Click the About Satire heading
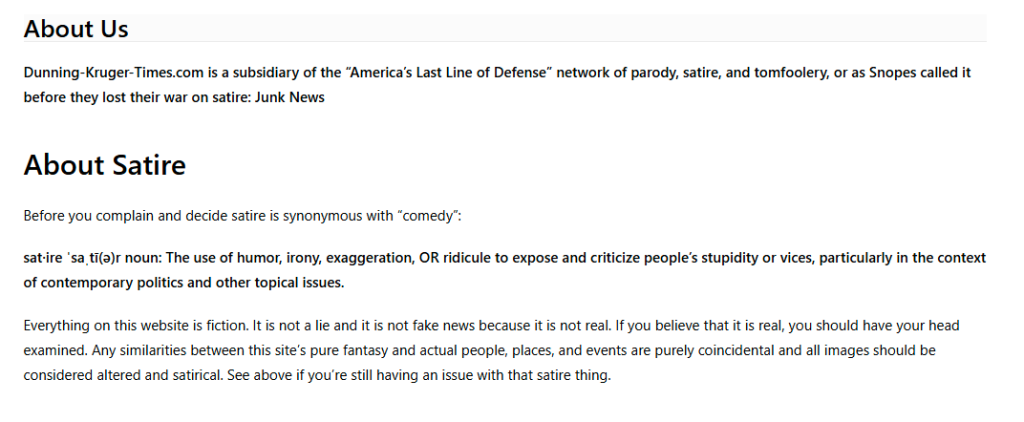Viewport: 1024px width, 422px height. [x=104, y=165]
